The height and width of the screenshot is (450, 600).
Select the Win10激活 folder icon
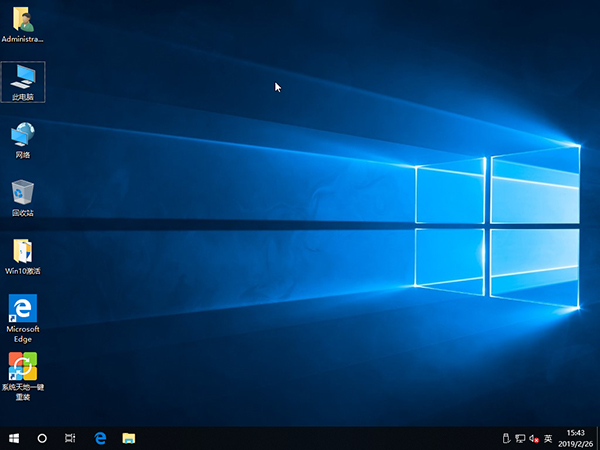tap(23, 256)
